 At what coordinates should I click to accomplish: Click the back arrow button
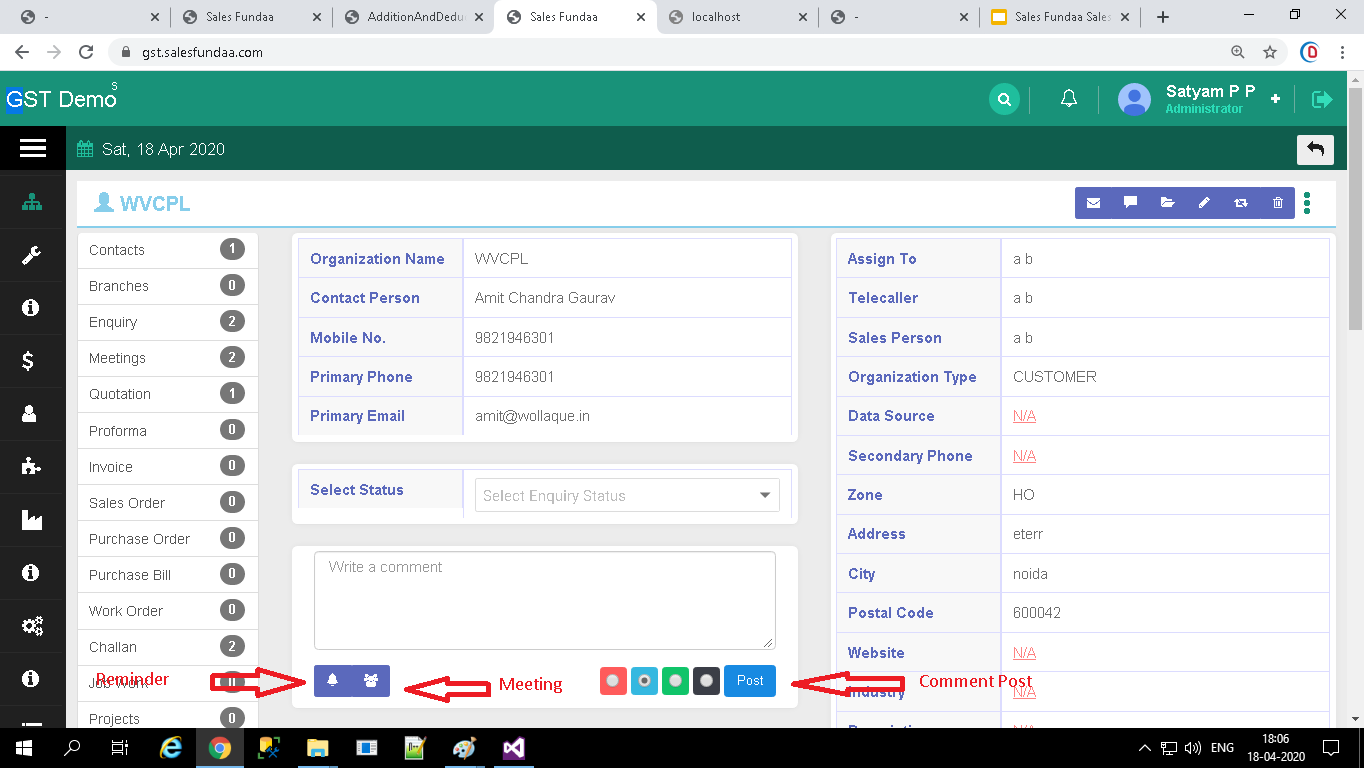(1315, 149)
